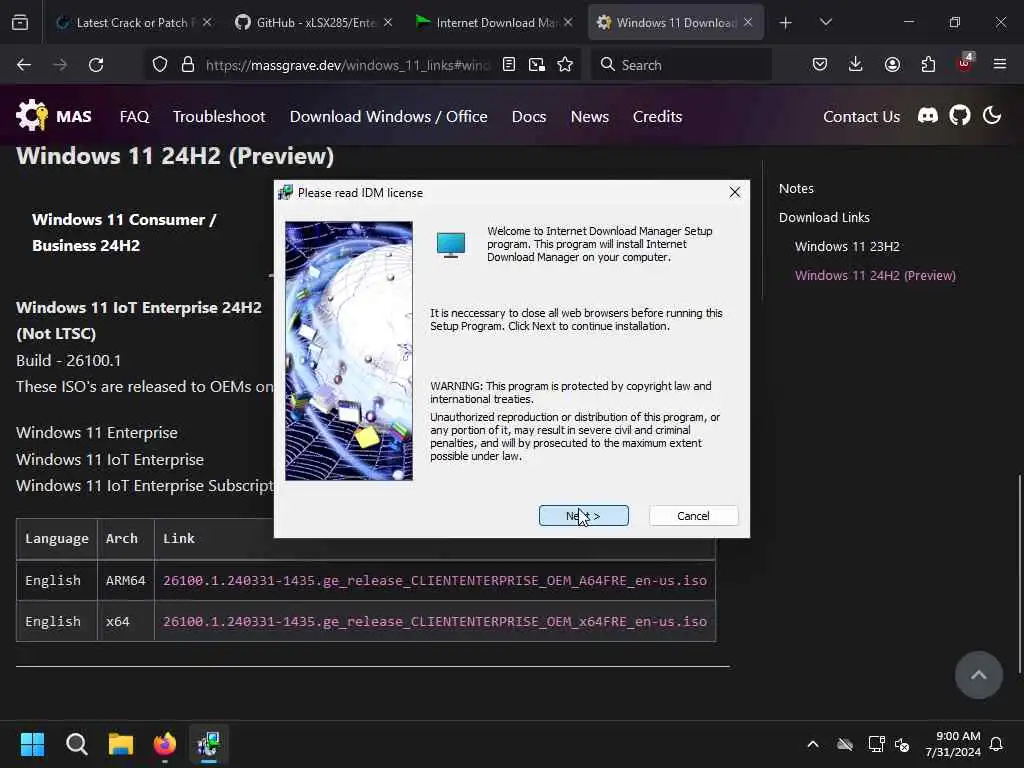Open the network tray icon

coord(876,744)
